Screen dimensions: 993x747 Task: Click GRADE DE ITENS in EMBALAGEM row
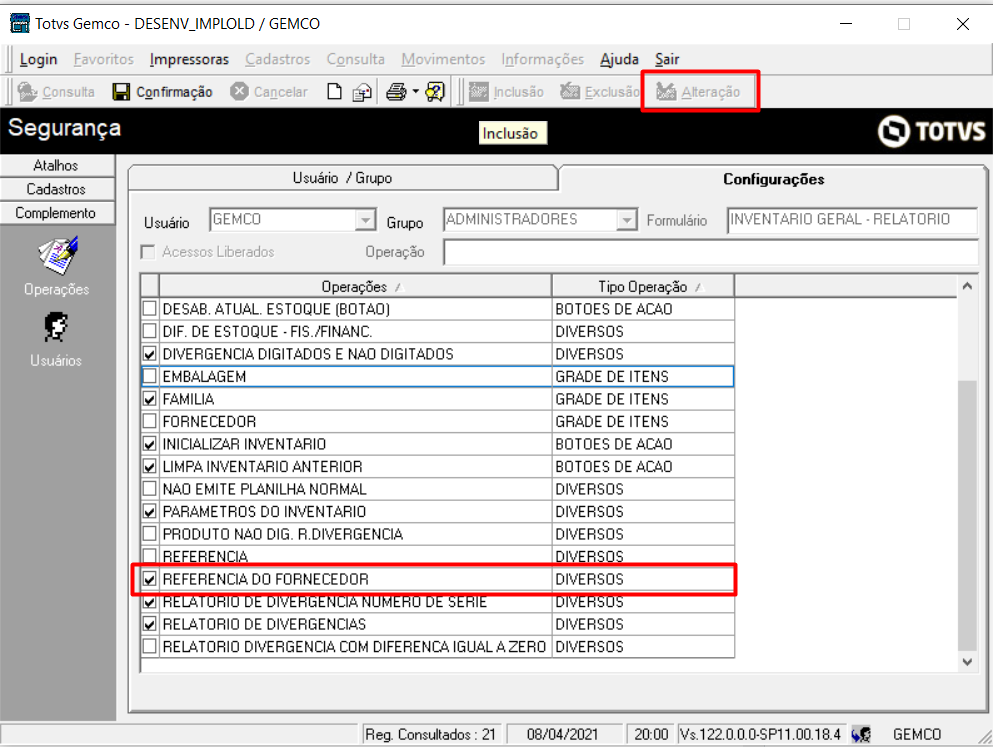coord(612,377)
